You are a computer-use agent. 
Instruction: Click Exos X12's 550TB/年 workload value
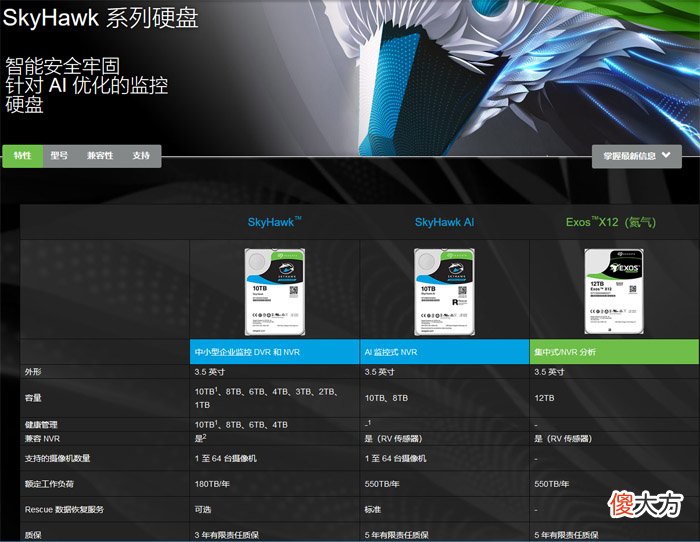pyautogui.click(x=552, y=484)
